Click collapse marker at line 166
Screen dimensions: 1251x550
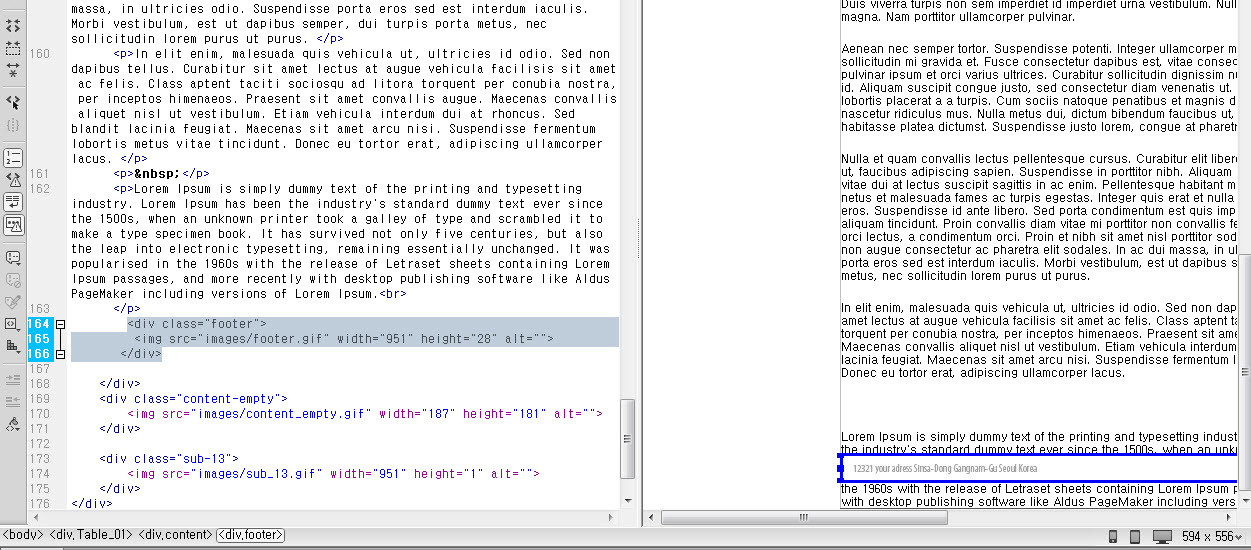pos(60,354)
